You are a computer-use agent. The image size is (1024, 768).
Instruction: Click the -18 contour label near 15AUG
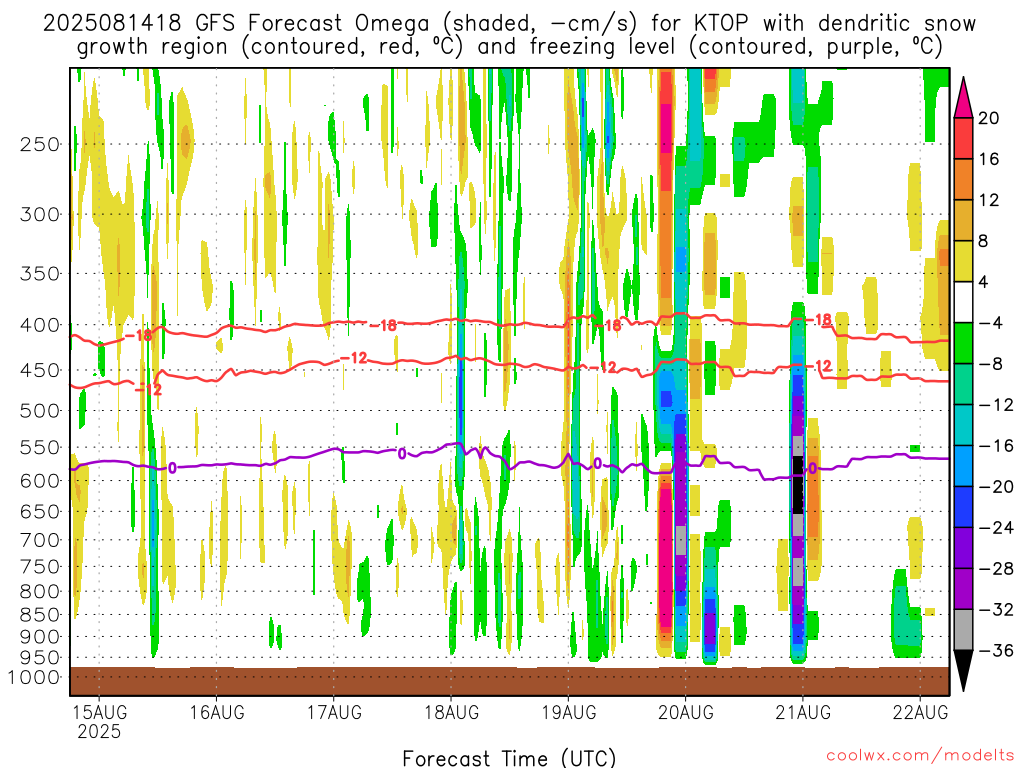pos(138,335)
